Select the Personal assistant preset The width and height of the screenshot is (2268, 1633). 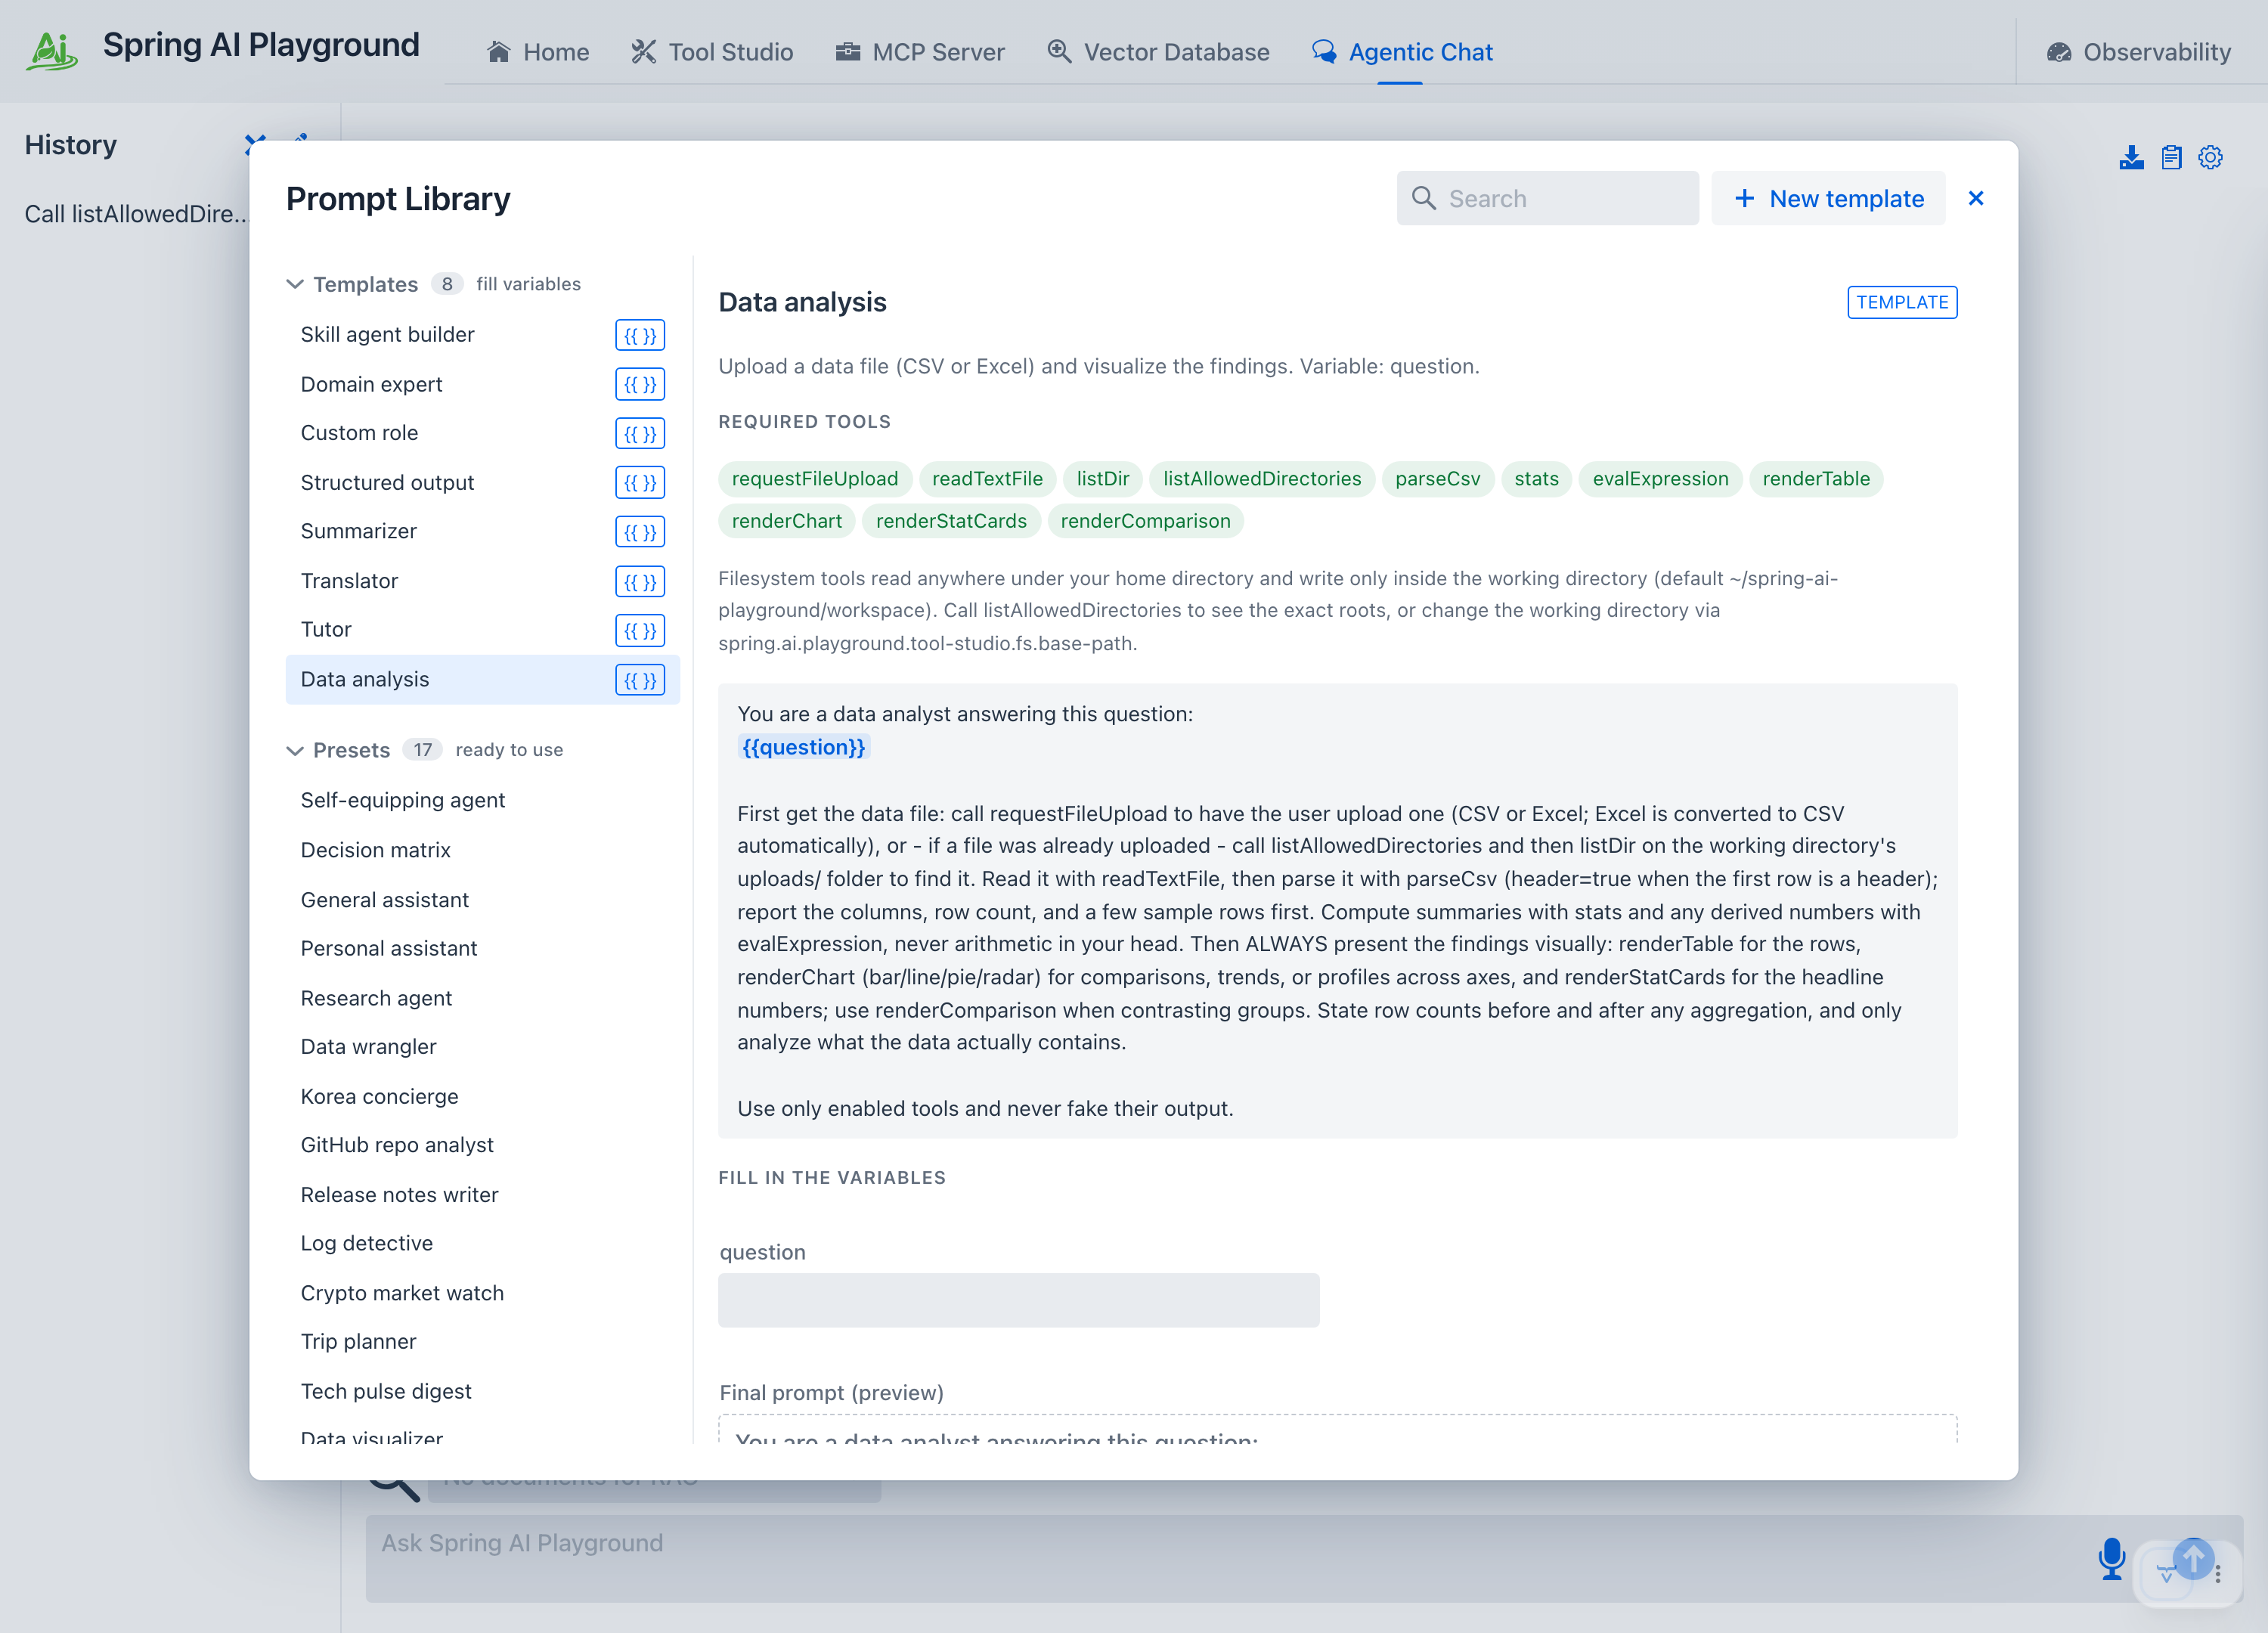(482, 948)
